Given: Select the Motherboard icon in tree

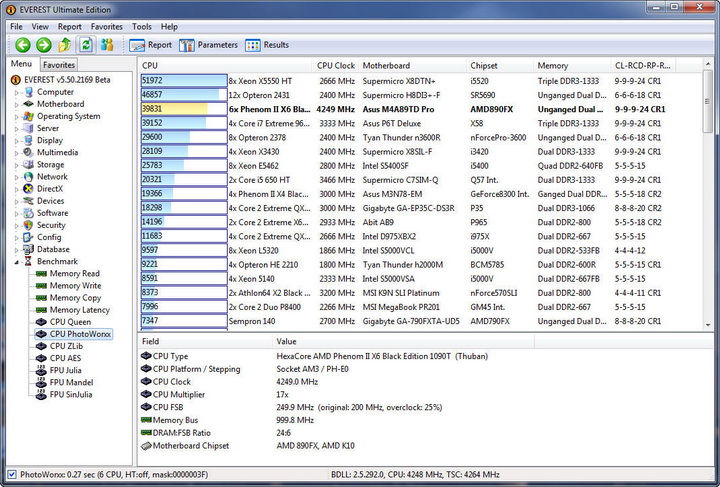Looking at the screenshot, I should (x=28, y=104).
